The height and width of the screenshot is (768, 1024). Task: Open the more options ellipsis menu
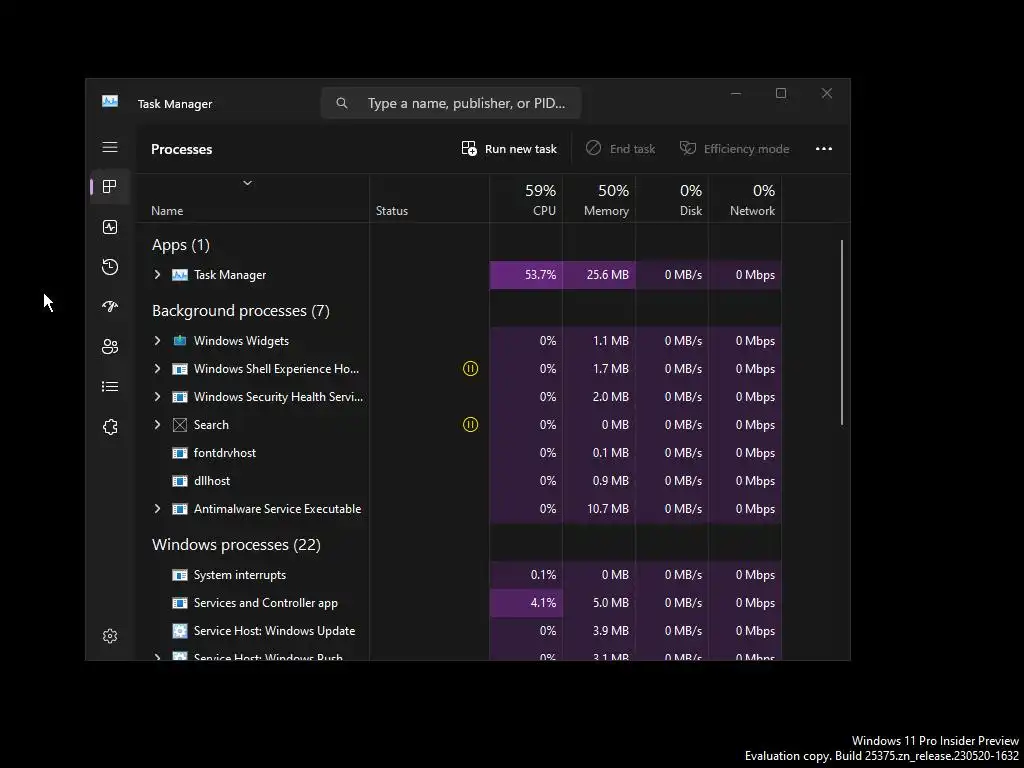click(x=824, y=149)
